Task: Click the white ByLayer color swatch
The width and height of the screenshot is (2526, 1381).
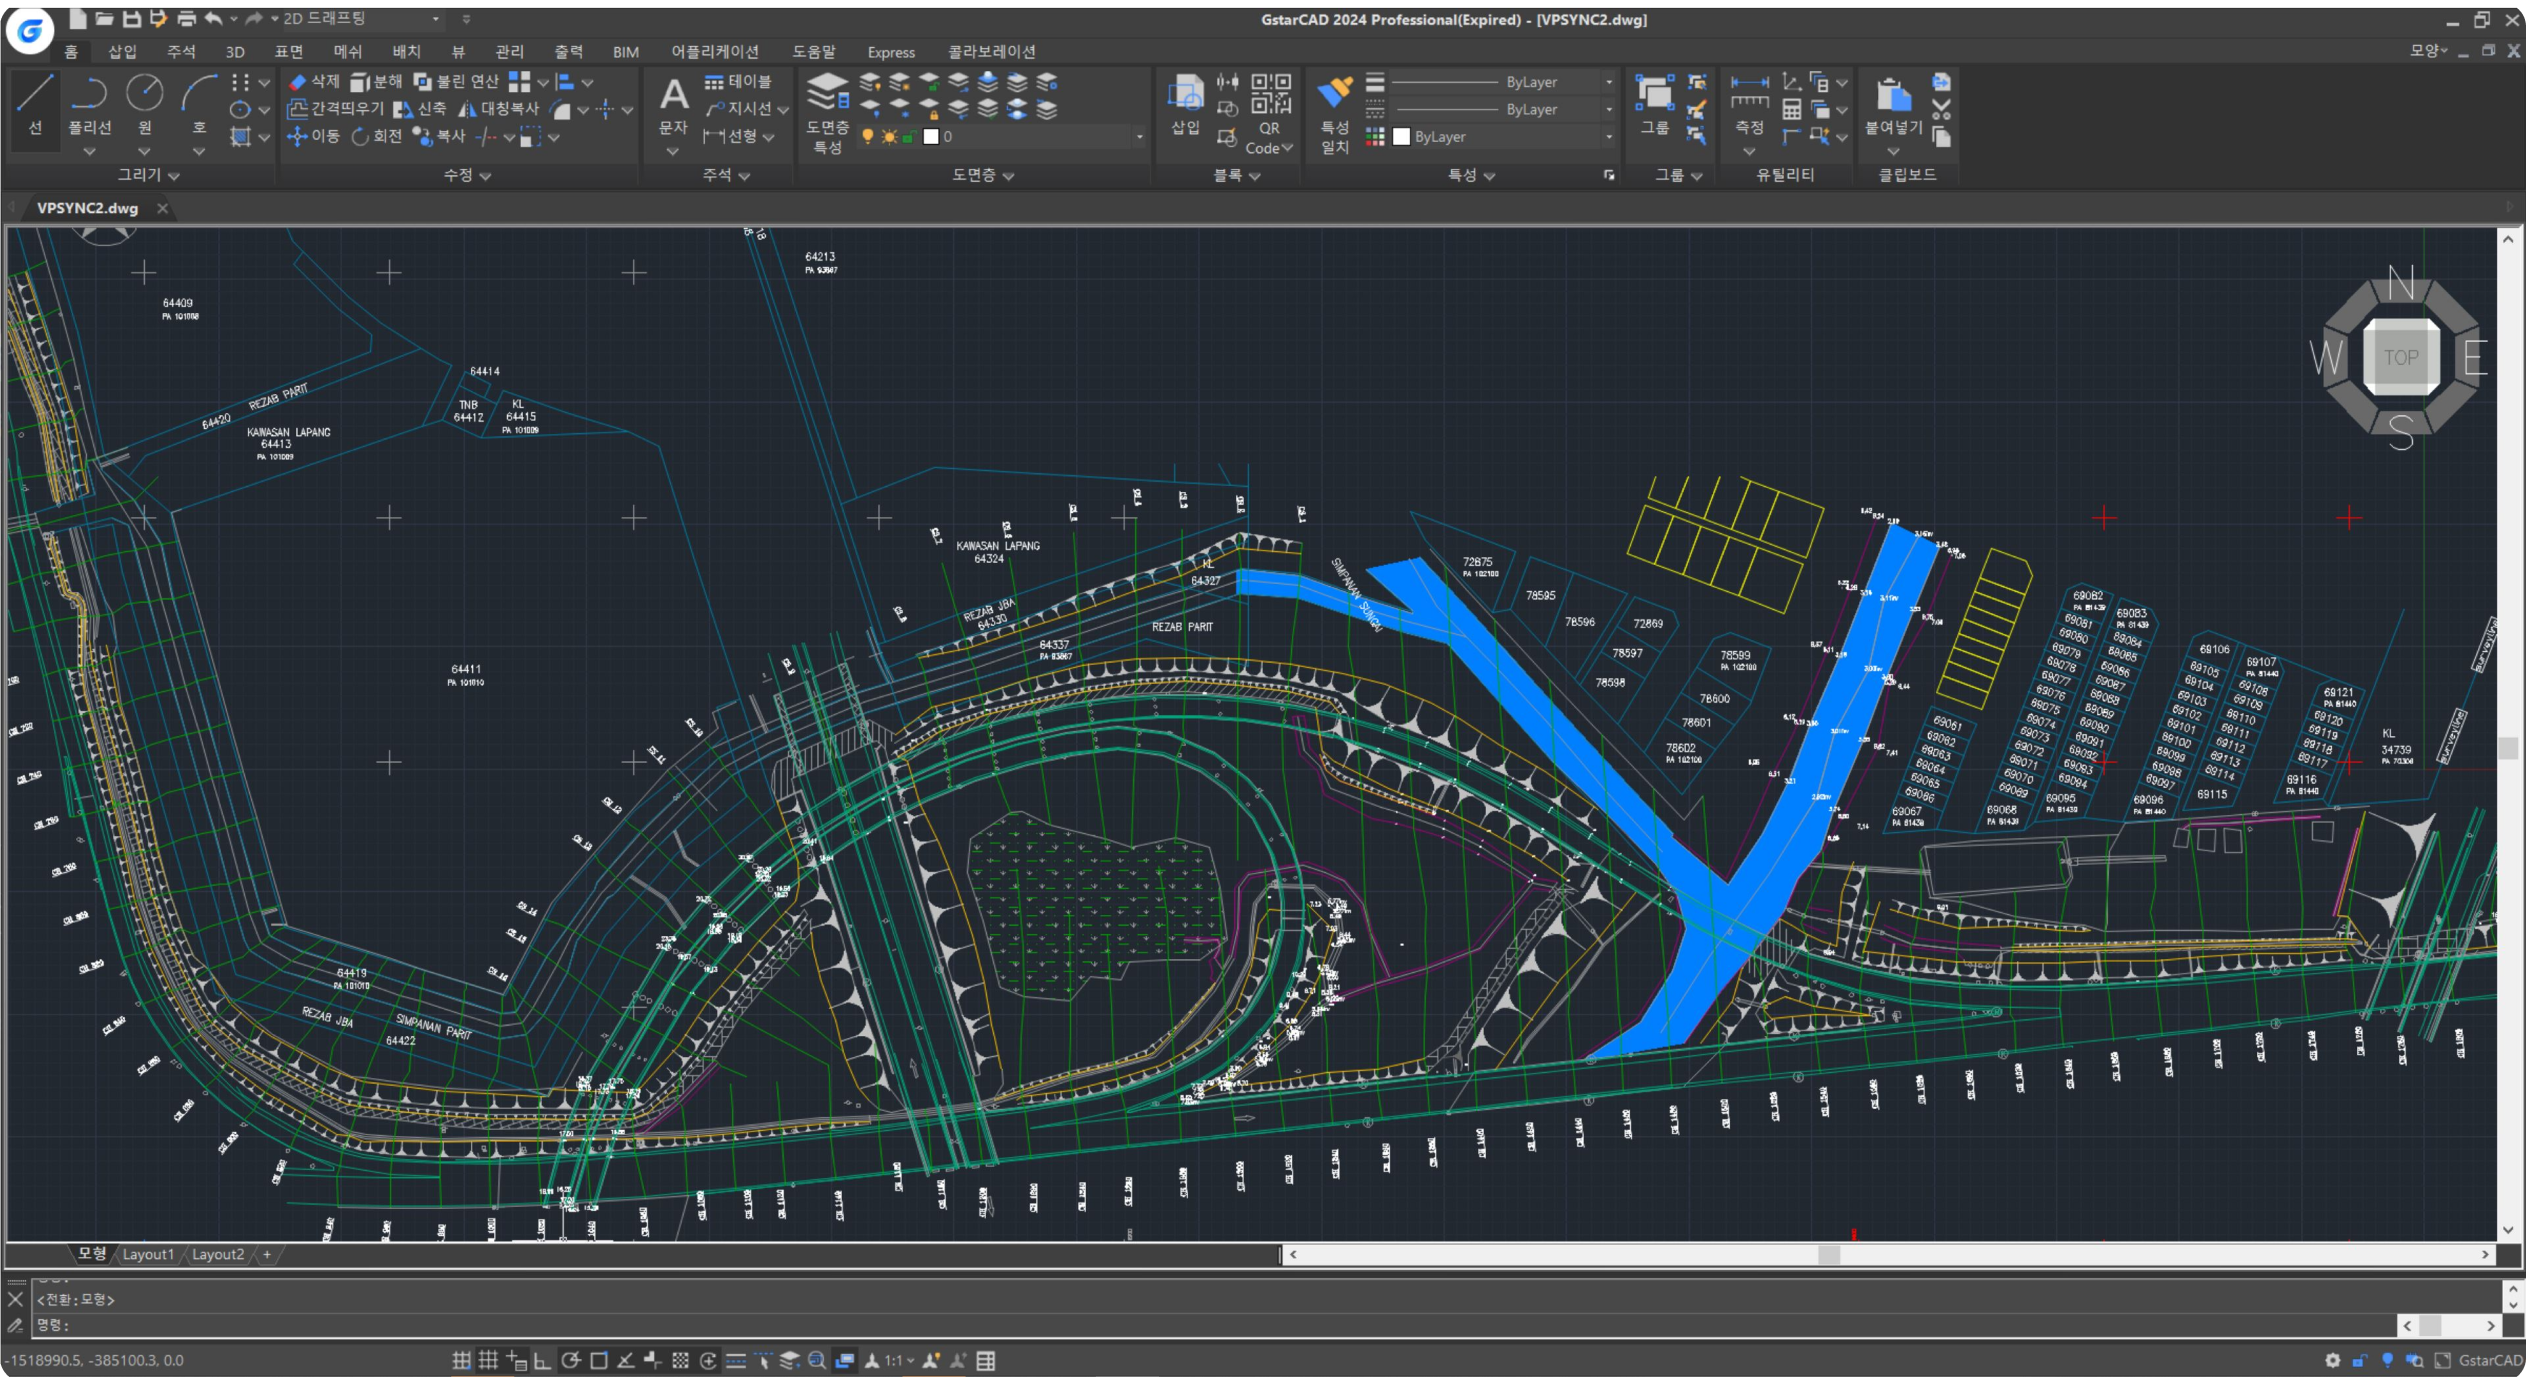Action: tap(1401, 137)
